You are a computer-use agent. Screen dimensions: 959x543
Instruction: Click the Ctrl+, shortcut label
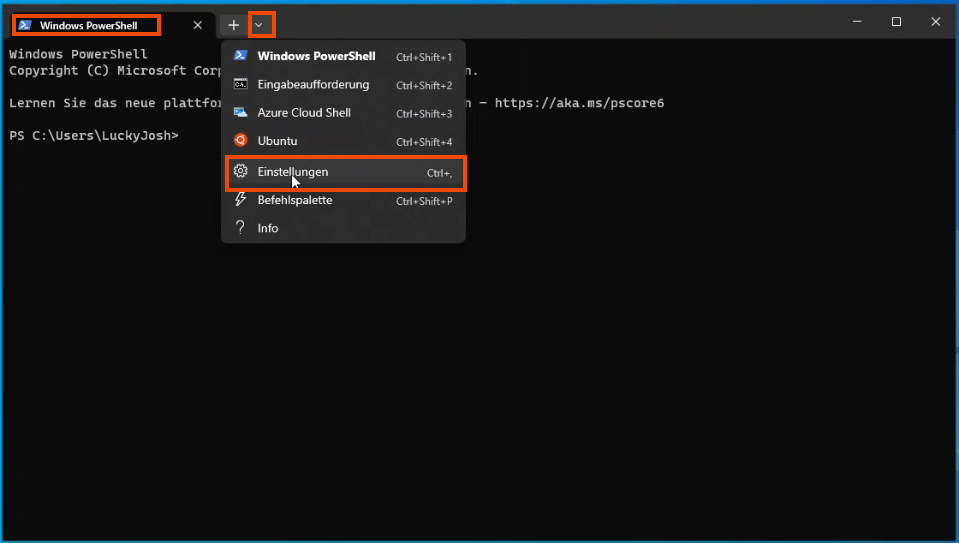coord(439,173)
